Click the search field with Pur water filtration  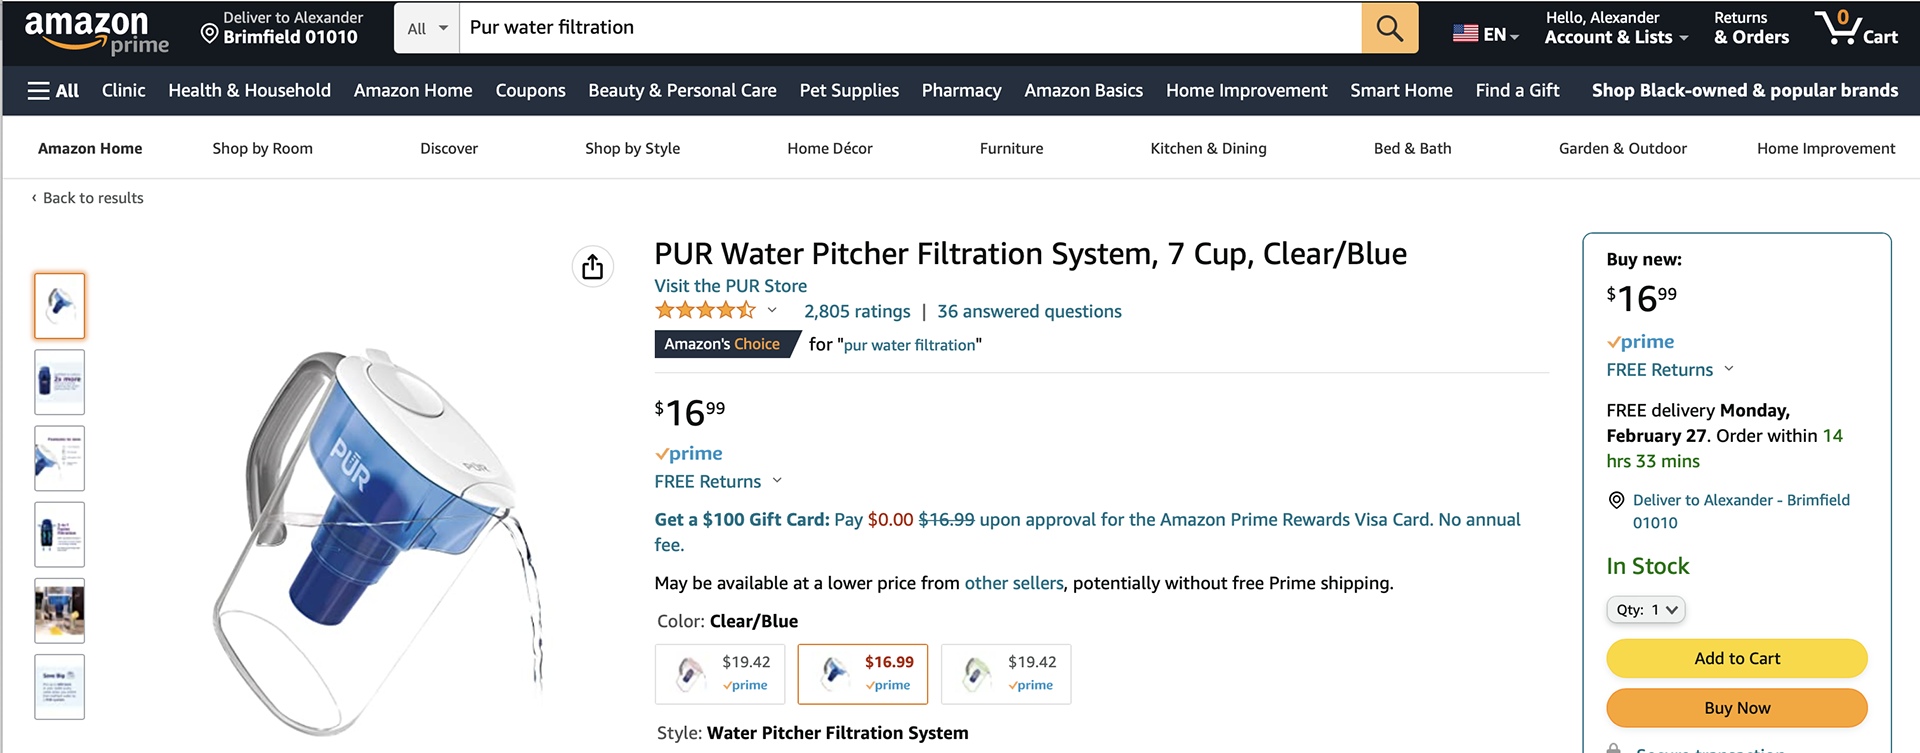pos(910,28)
